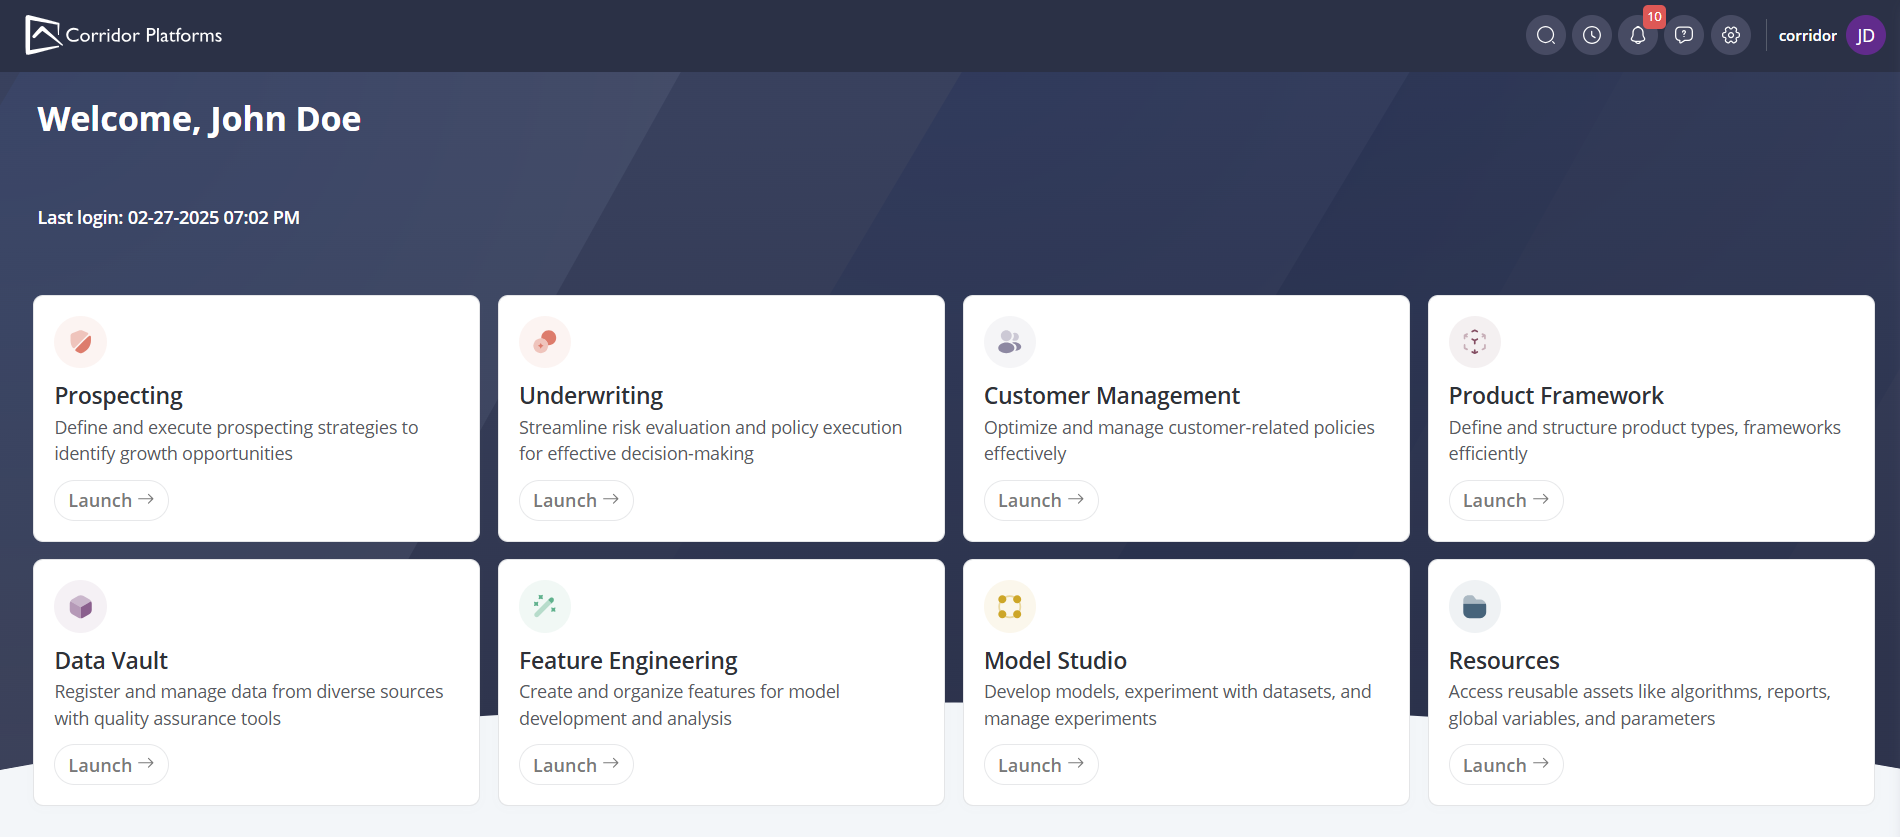This screenshot has height=837, width=1900.
Task: Select the corridor username label
Action: point(1807,36)
